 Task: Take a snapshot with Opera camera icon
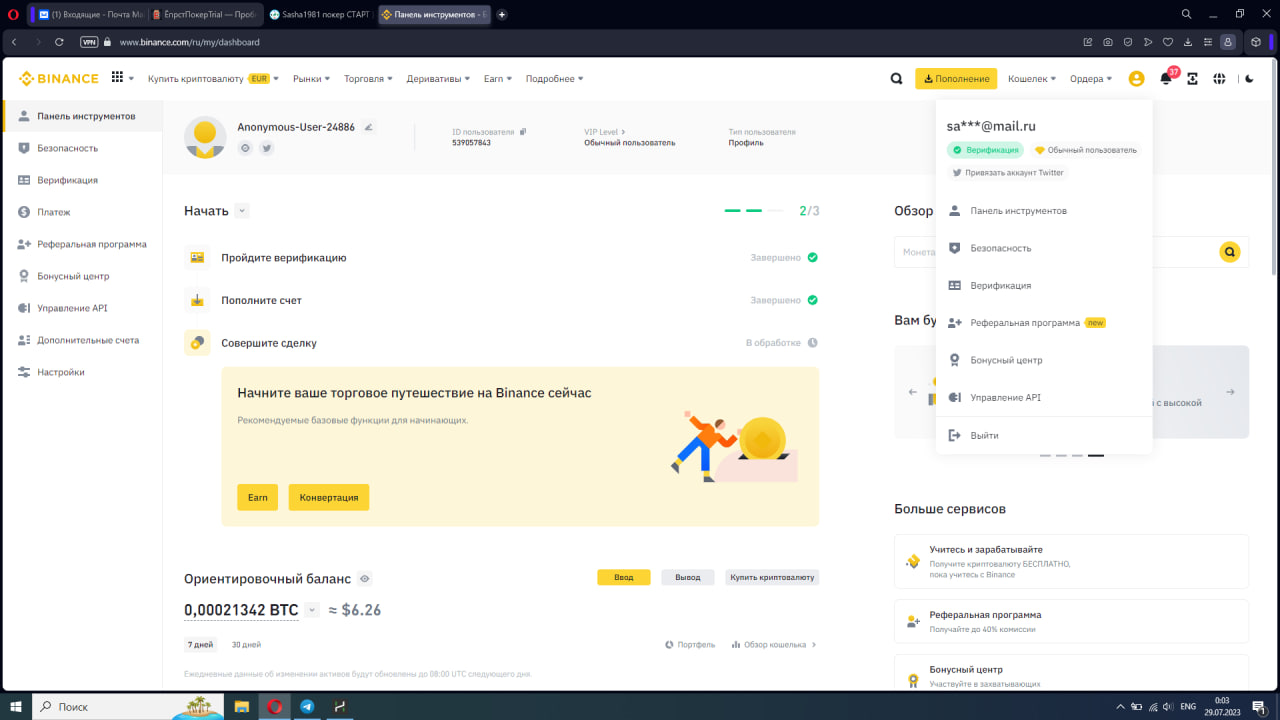(1108, 42)
